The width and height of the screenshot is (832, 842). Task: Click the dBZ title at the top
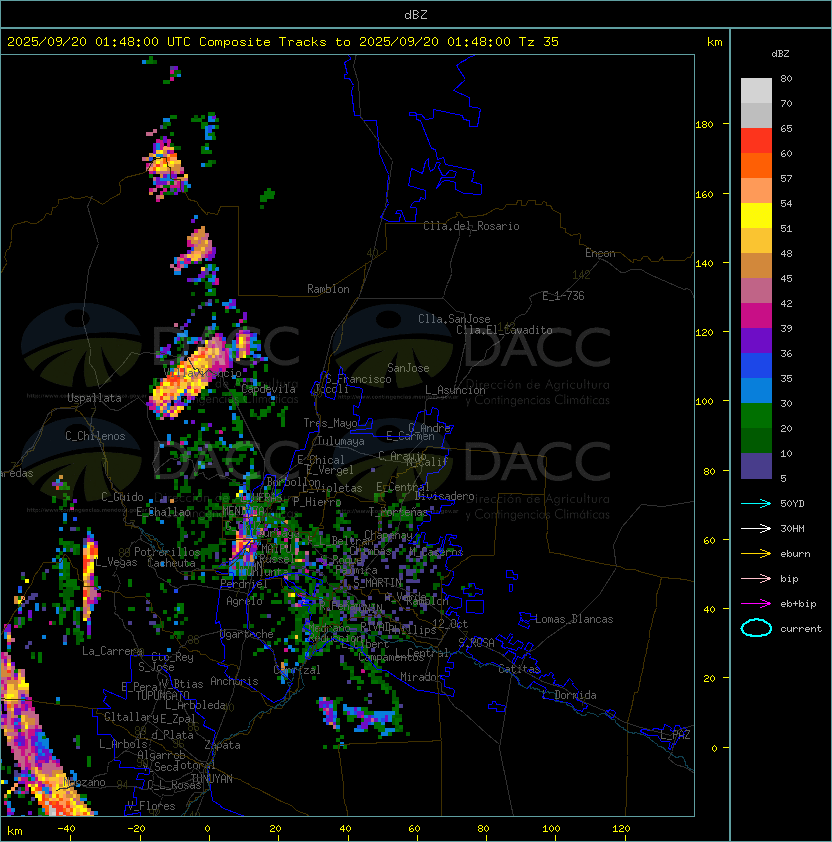416,14
